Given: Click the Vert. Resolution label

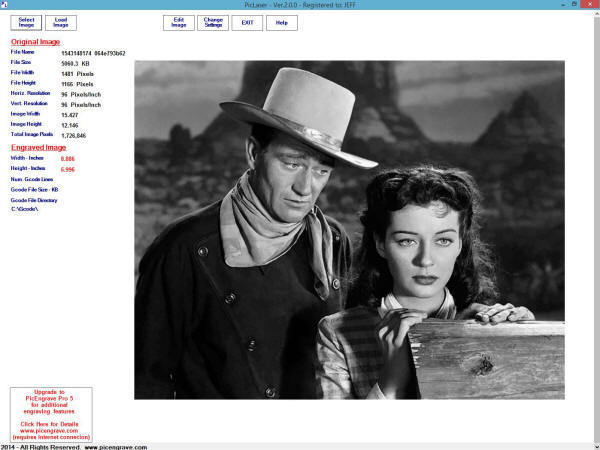Looking at the screenshot, I should coord(29,103).
